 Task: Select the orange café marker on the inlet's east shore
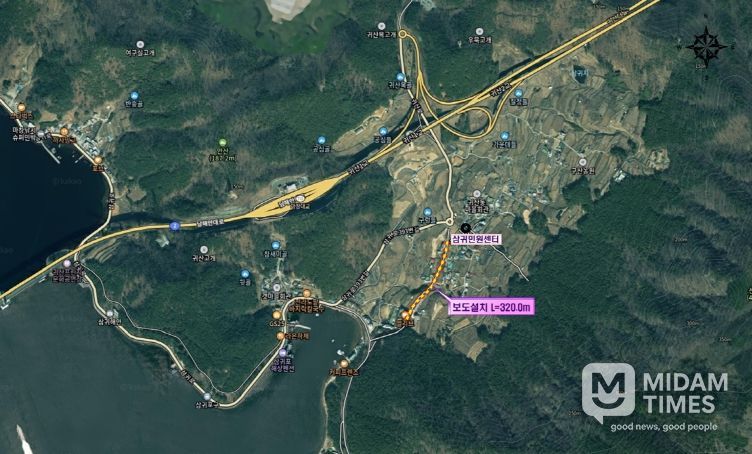[x=343, y=364]
